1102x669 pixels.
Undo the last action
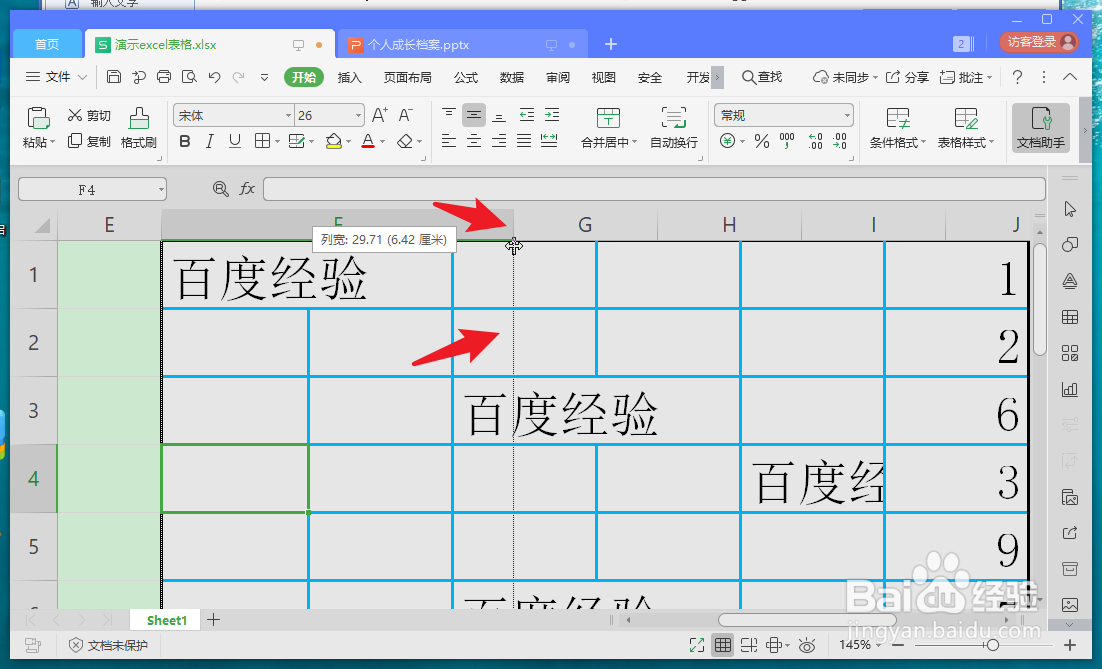214,77
